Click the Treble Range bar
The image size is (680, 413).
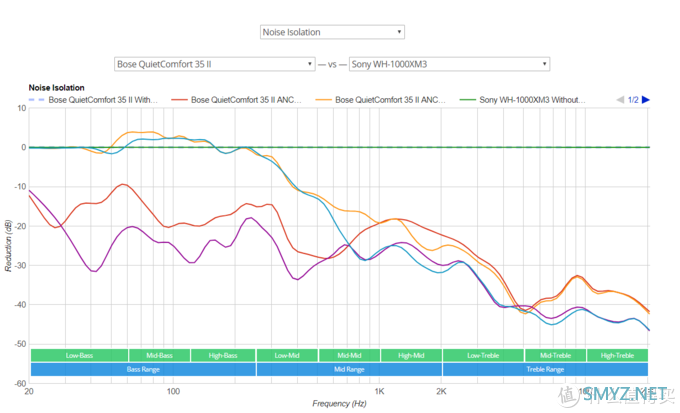[x=546, y=369]
